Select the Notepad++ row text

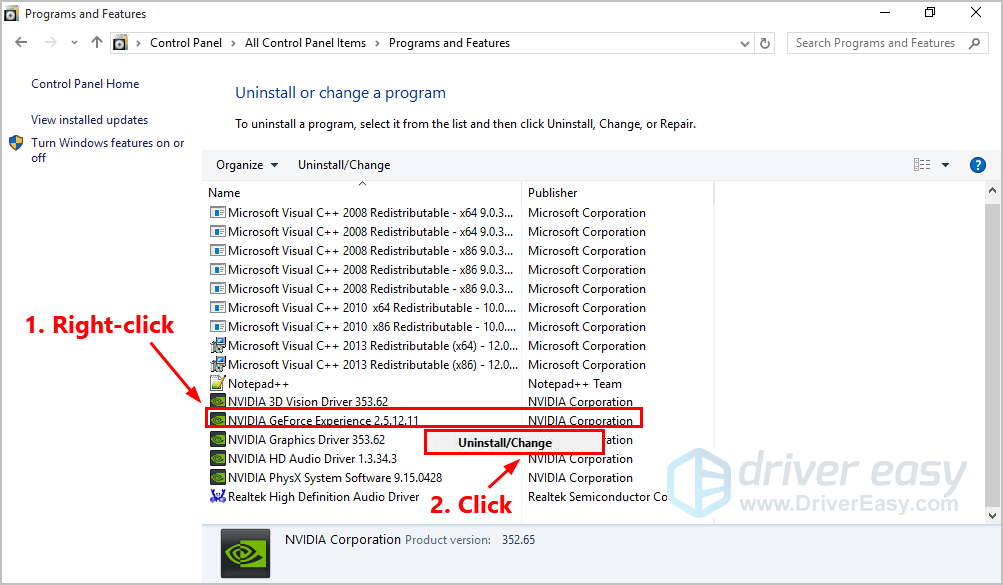258,384
